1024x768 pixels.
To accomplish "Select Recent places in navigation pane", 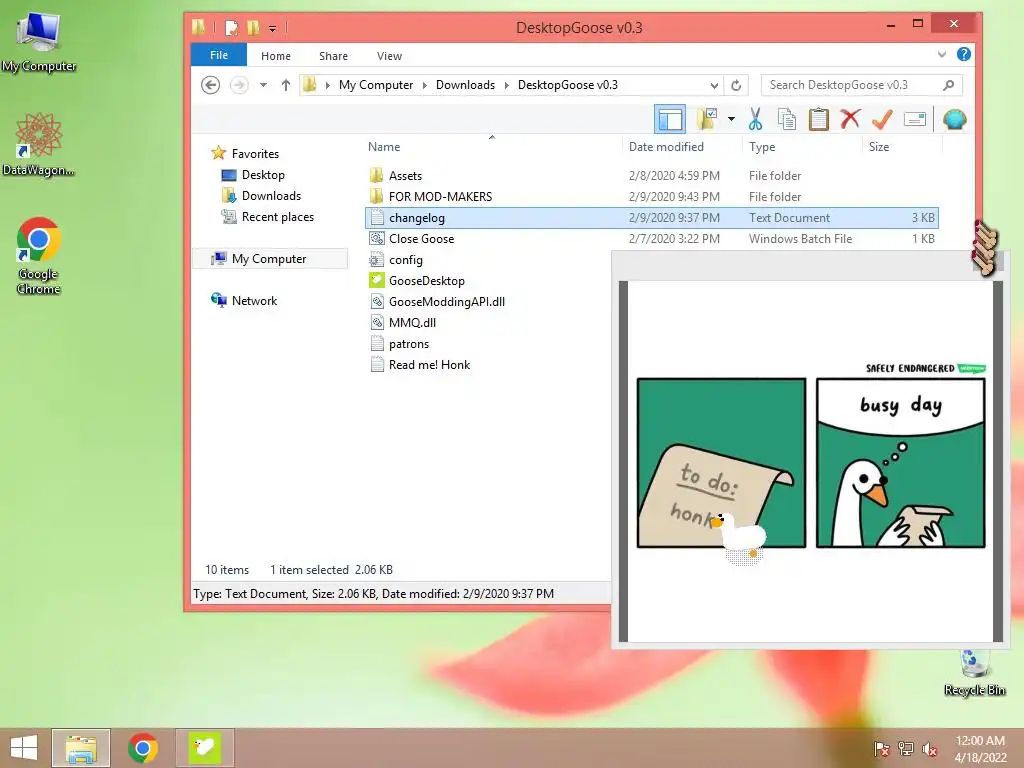I will 278,217.
